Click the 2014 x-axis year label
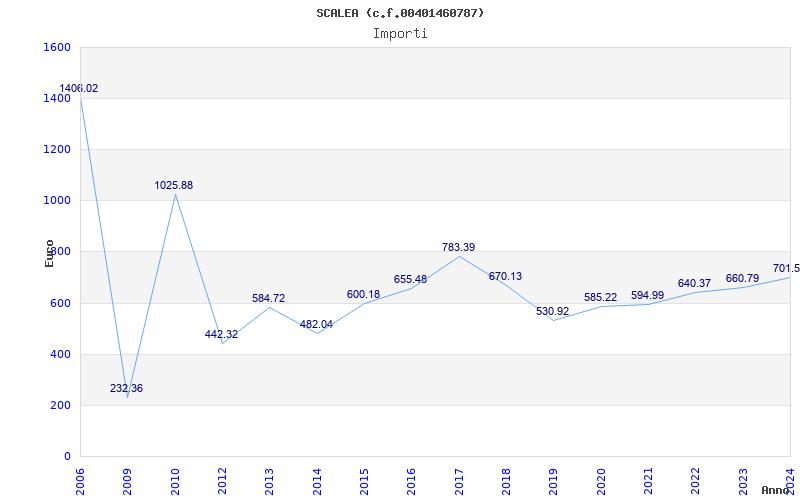Viewport: 800px width, 500px height. 317,481
